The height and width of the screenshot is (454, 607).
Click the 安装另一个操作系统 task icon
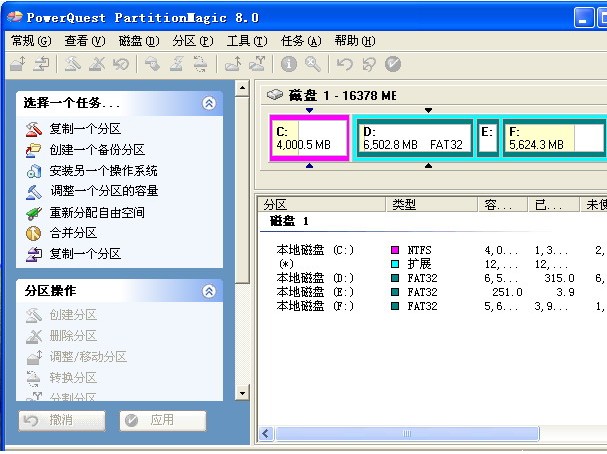pos(34,171)
